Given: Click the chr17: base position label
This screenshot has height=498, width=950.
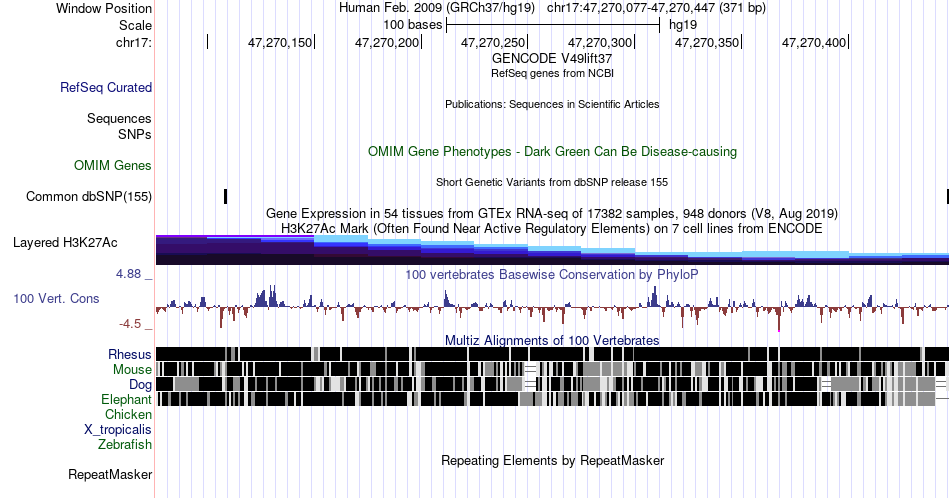Looking at the screenshot, I should (134, 42).
